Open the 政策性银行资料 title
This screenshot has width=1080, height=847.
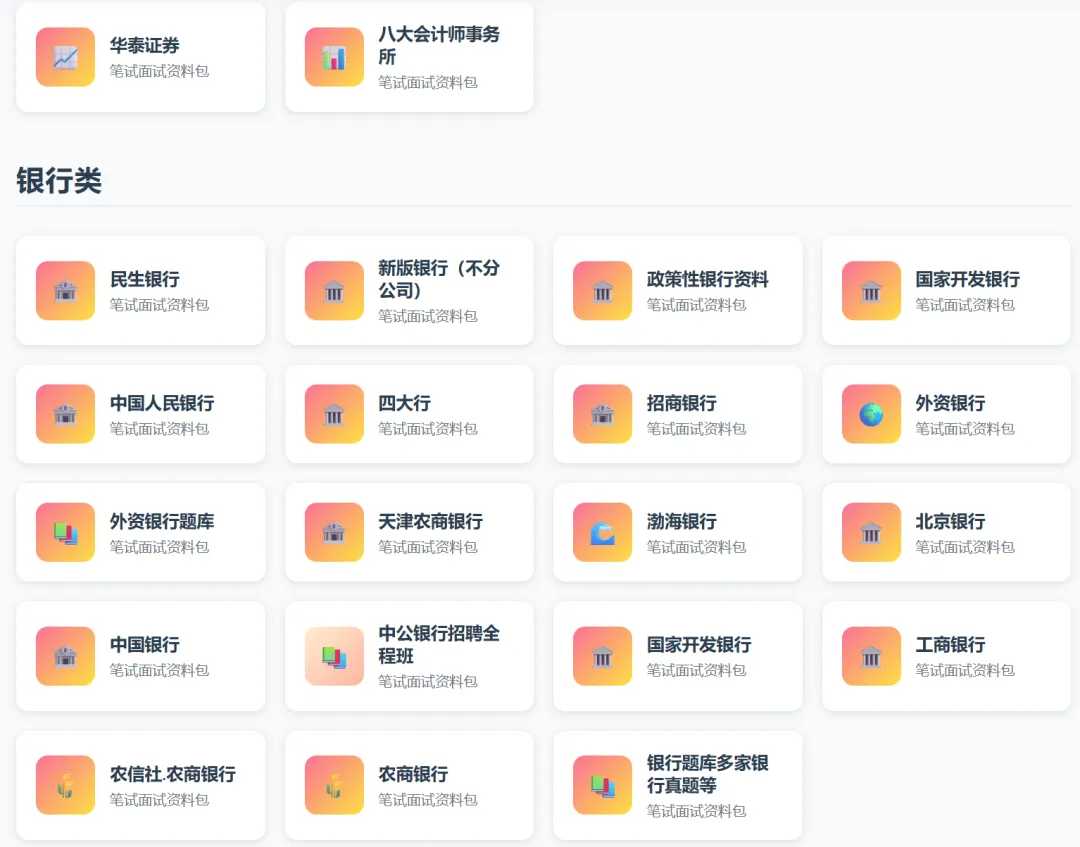(x=707, y=279)
